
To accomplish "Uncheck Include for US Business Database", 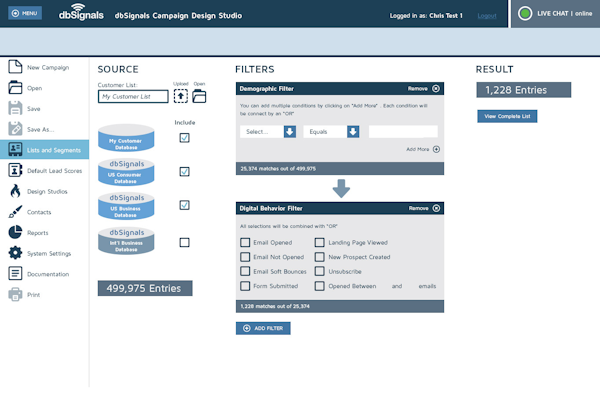I will [x=184, y=205].
